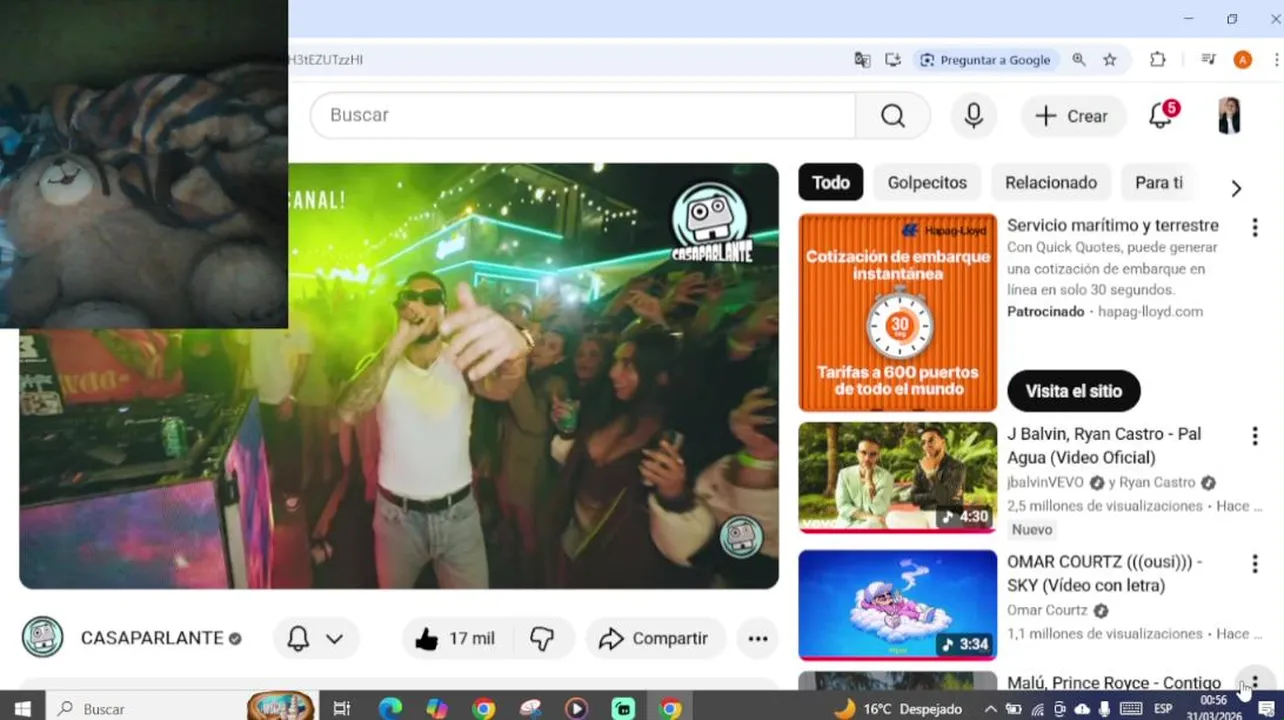Show hidden system tray icons chevron

tap(990, 708)
